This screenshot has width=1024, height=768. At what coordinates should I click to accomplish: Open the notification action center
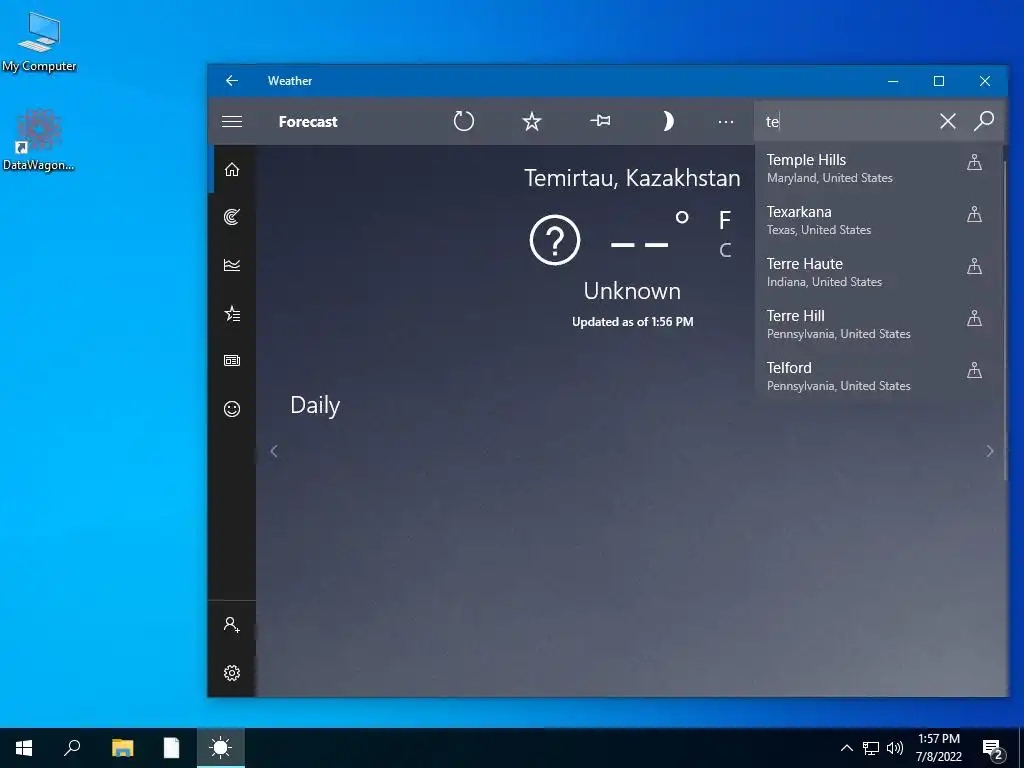tap(993, 749)
